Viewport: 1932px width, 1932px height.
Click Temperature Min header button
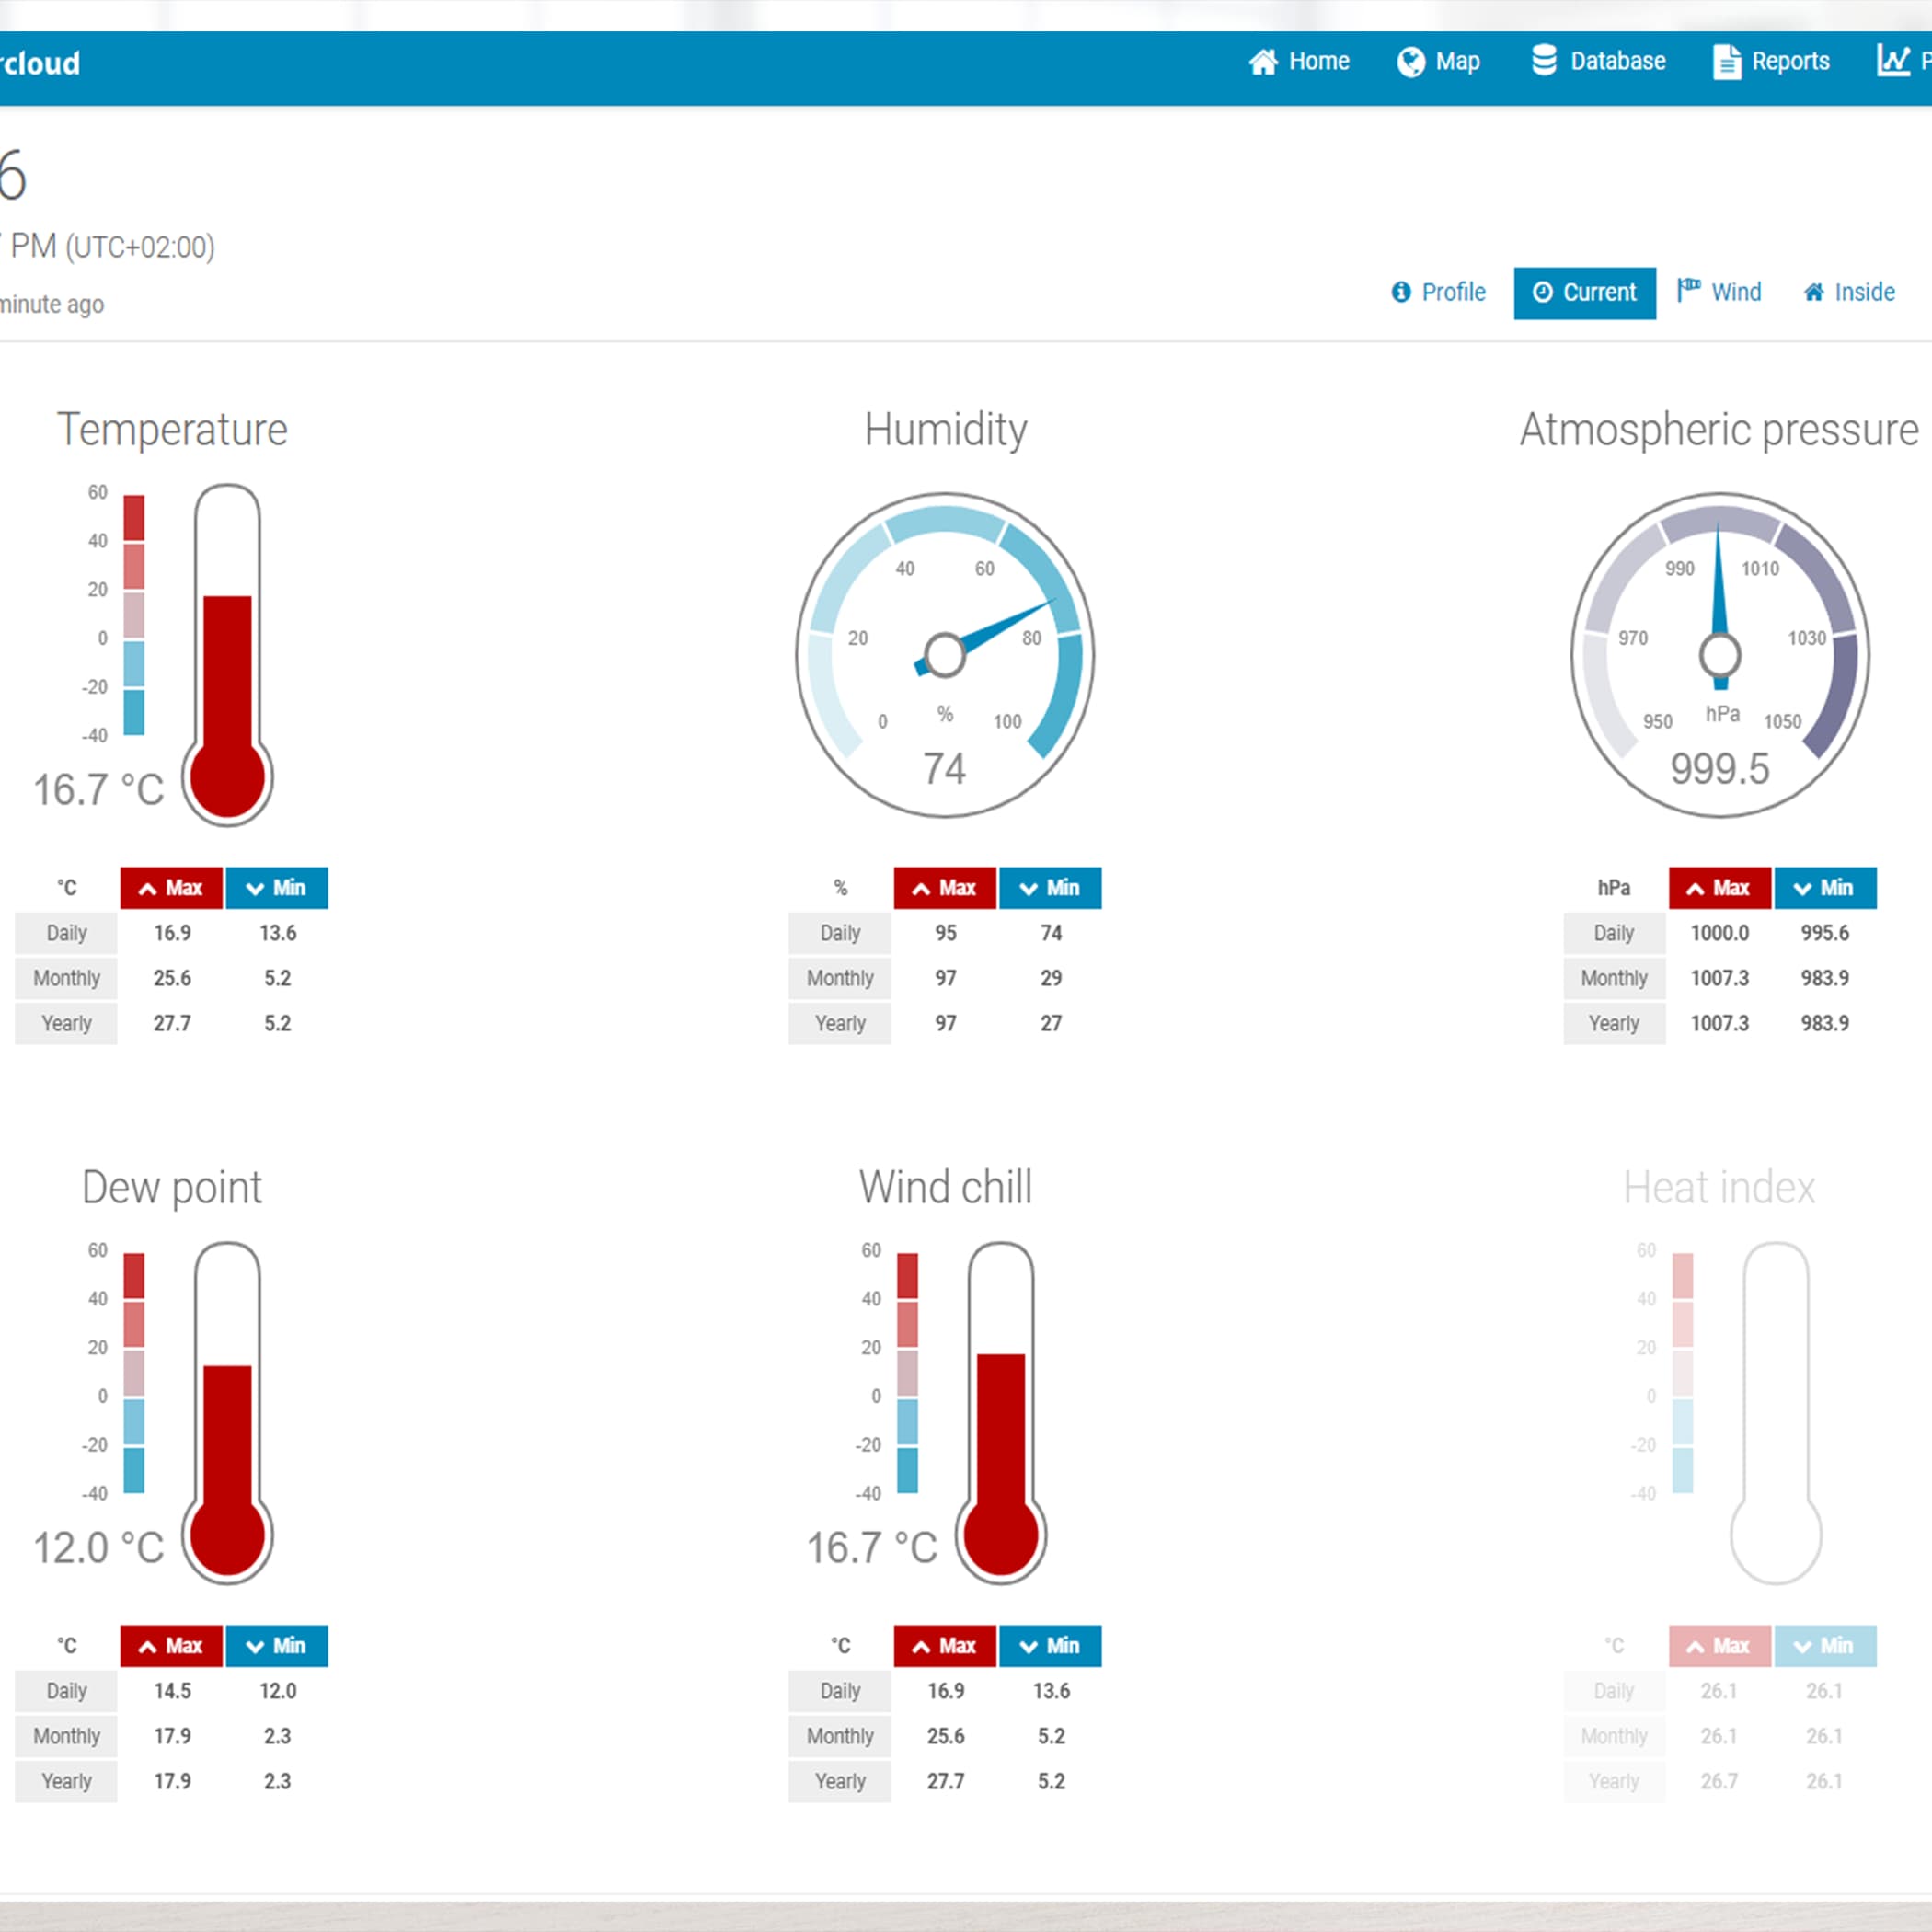pyautogui.click(x=277, y=888)
